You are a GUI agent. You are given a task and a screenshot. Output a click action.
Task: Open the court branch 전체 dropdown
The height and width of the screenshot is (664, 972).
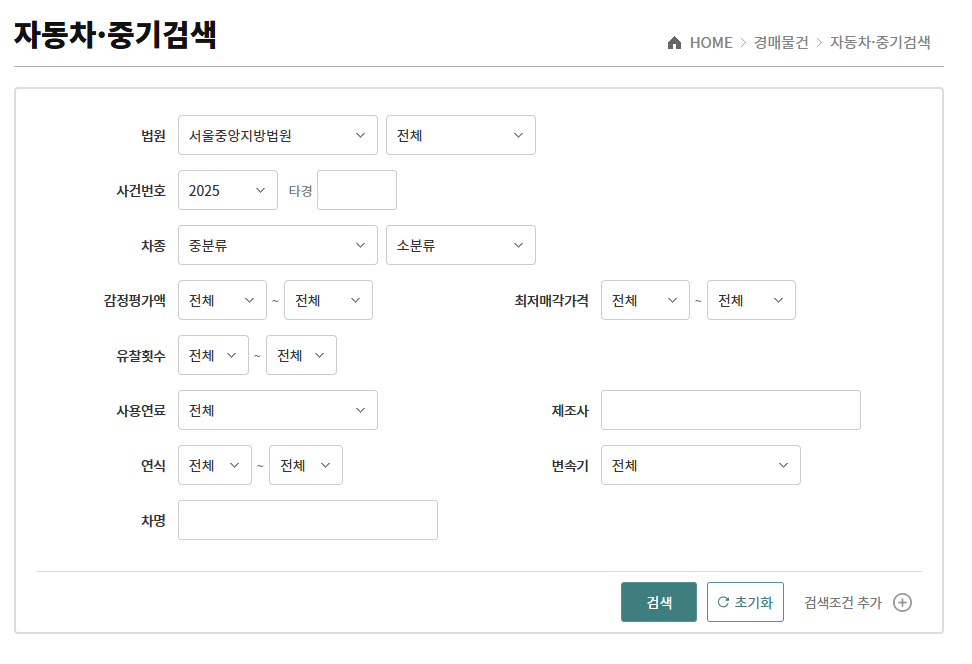click(x=461, y=135)
